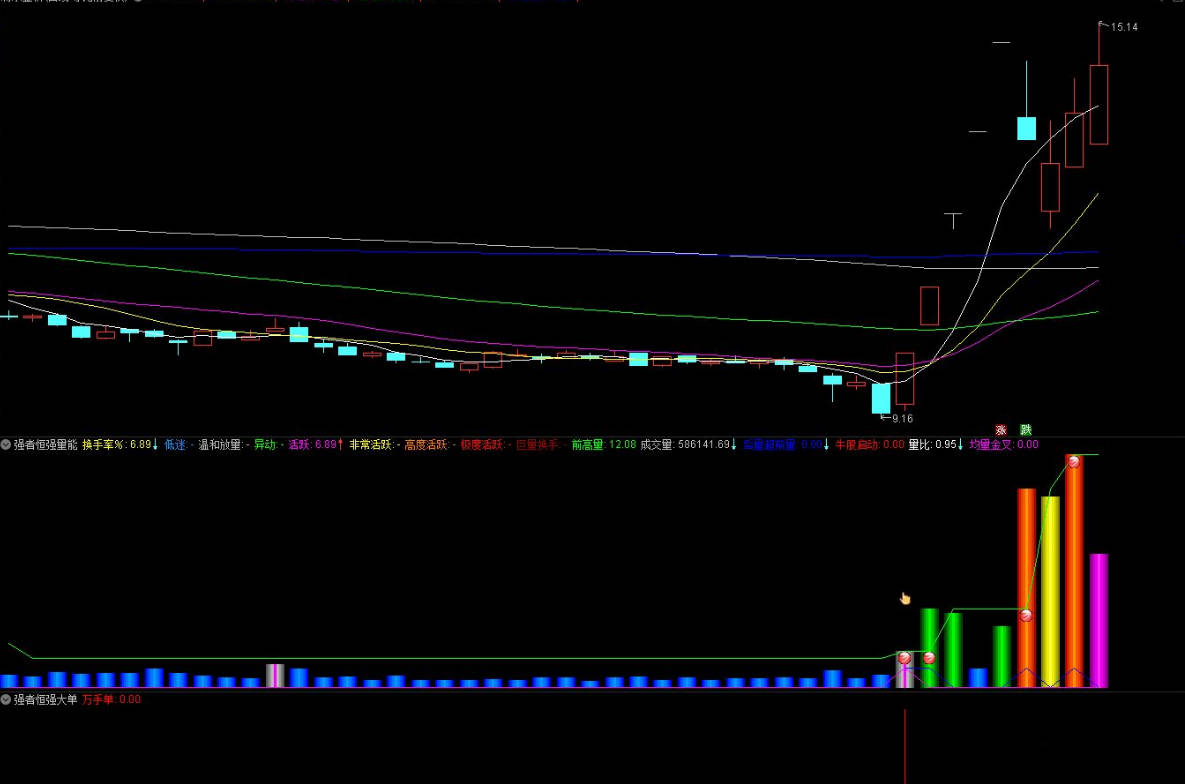Click the 15.14 high price label
The height and width of the screenshot is (784, 1185).
[1124, 27]
